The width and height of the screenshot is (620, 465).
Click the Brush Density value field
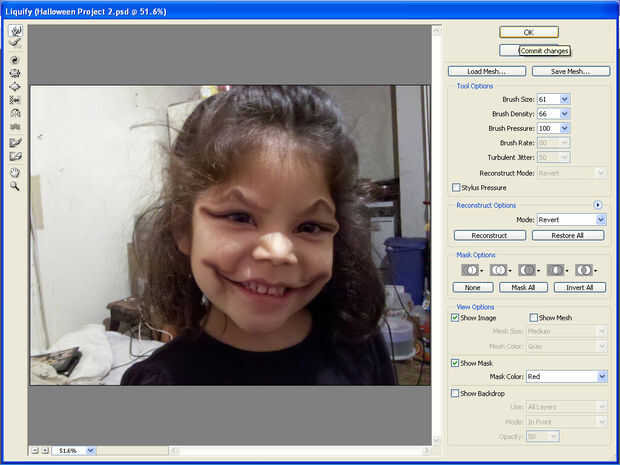tap(548, 114)
